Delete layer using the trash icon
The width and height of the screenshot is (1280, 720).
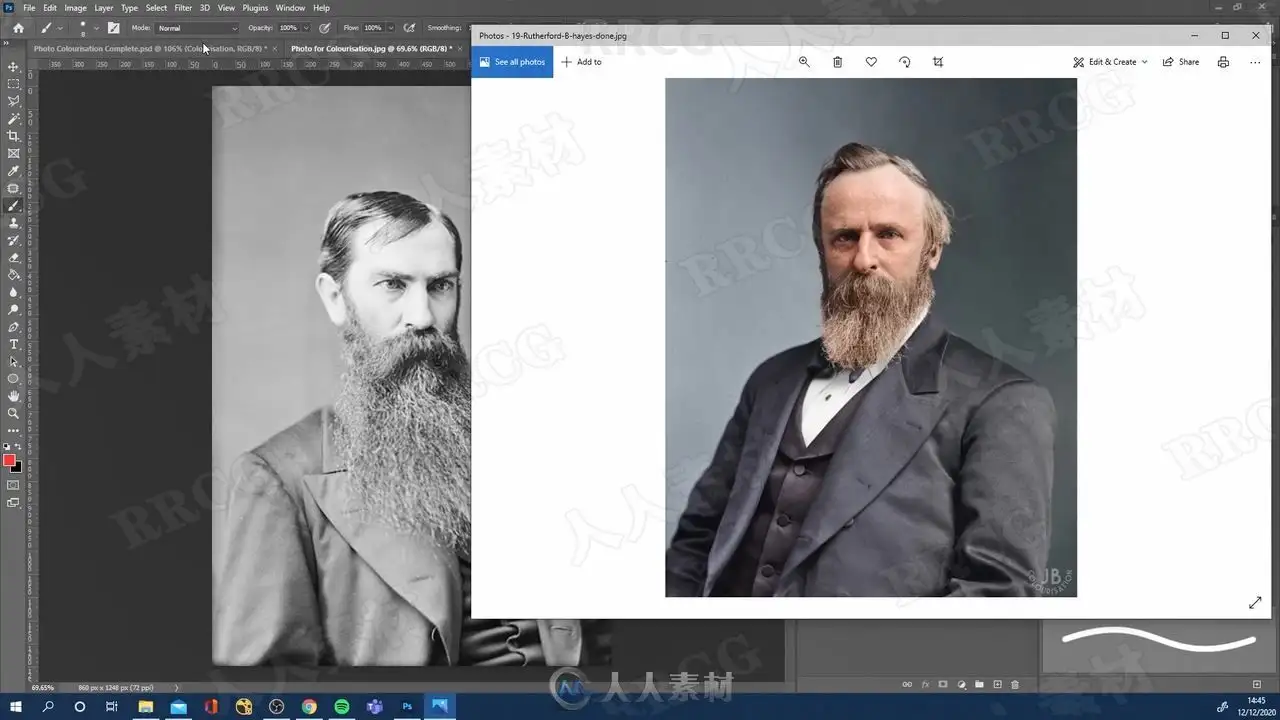[1015, 685]
